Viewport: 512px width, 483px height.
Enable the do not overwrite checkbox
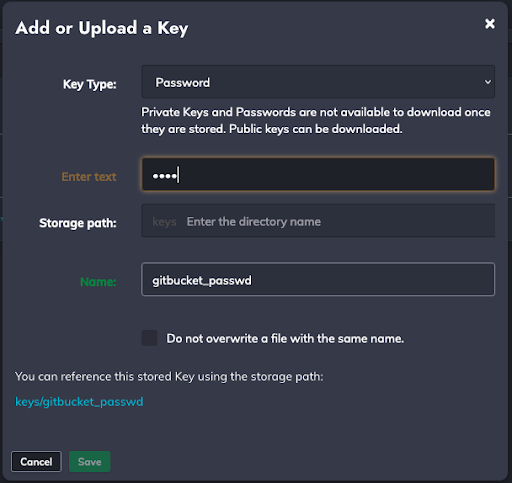click(x=149, y=338)
